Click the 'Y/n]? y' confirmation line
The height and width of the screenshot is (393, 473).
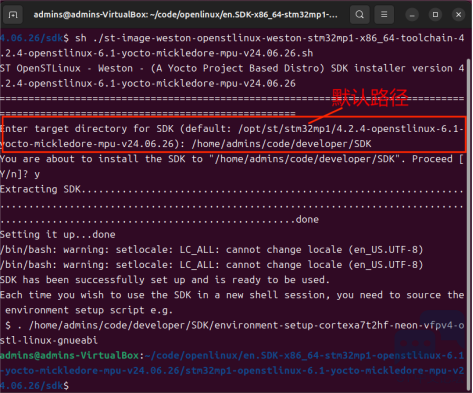20,174
